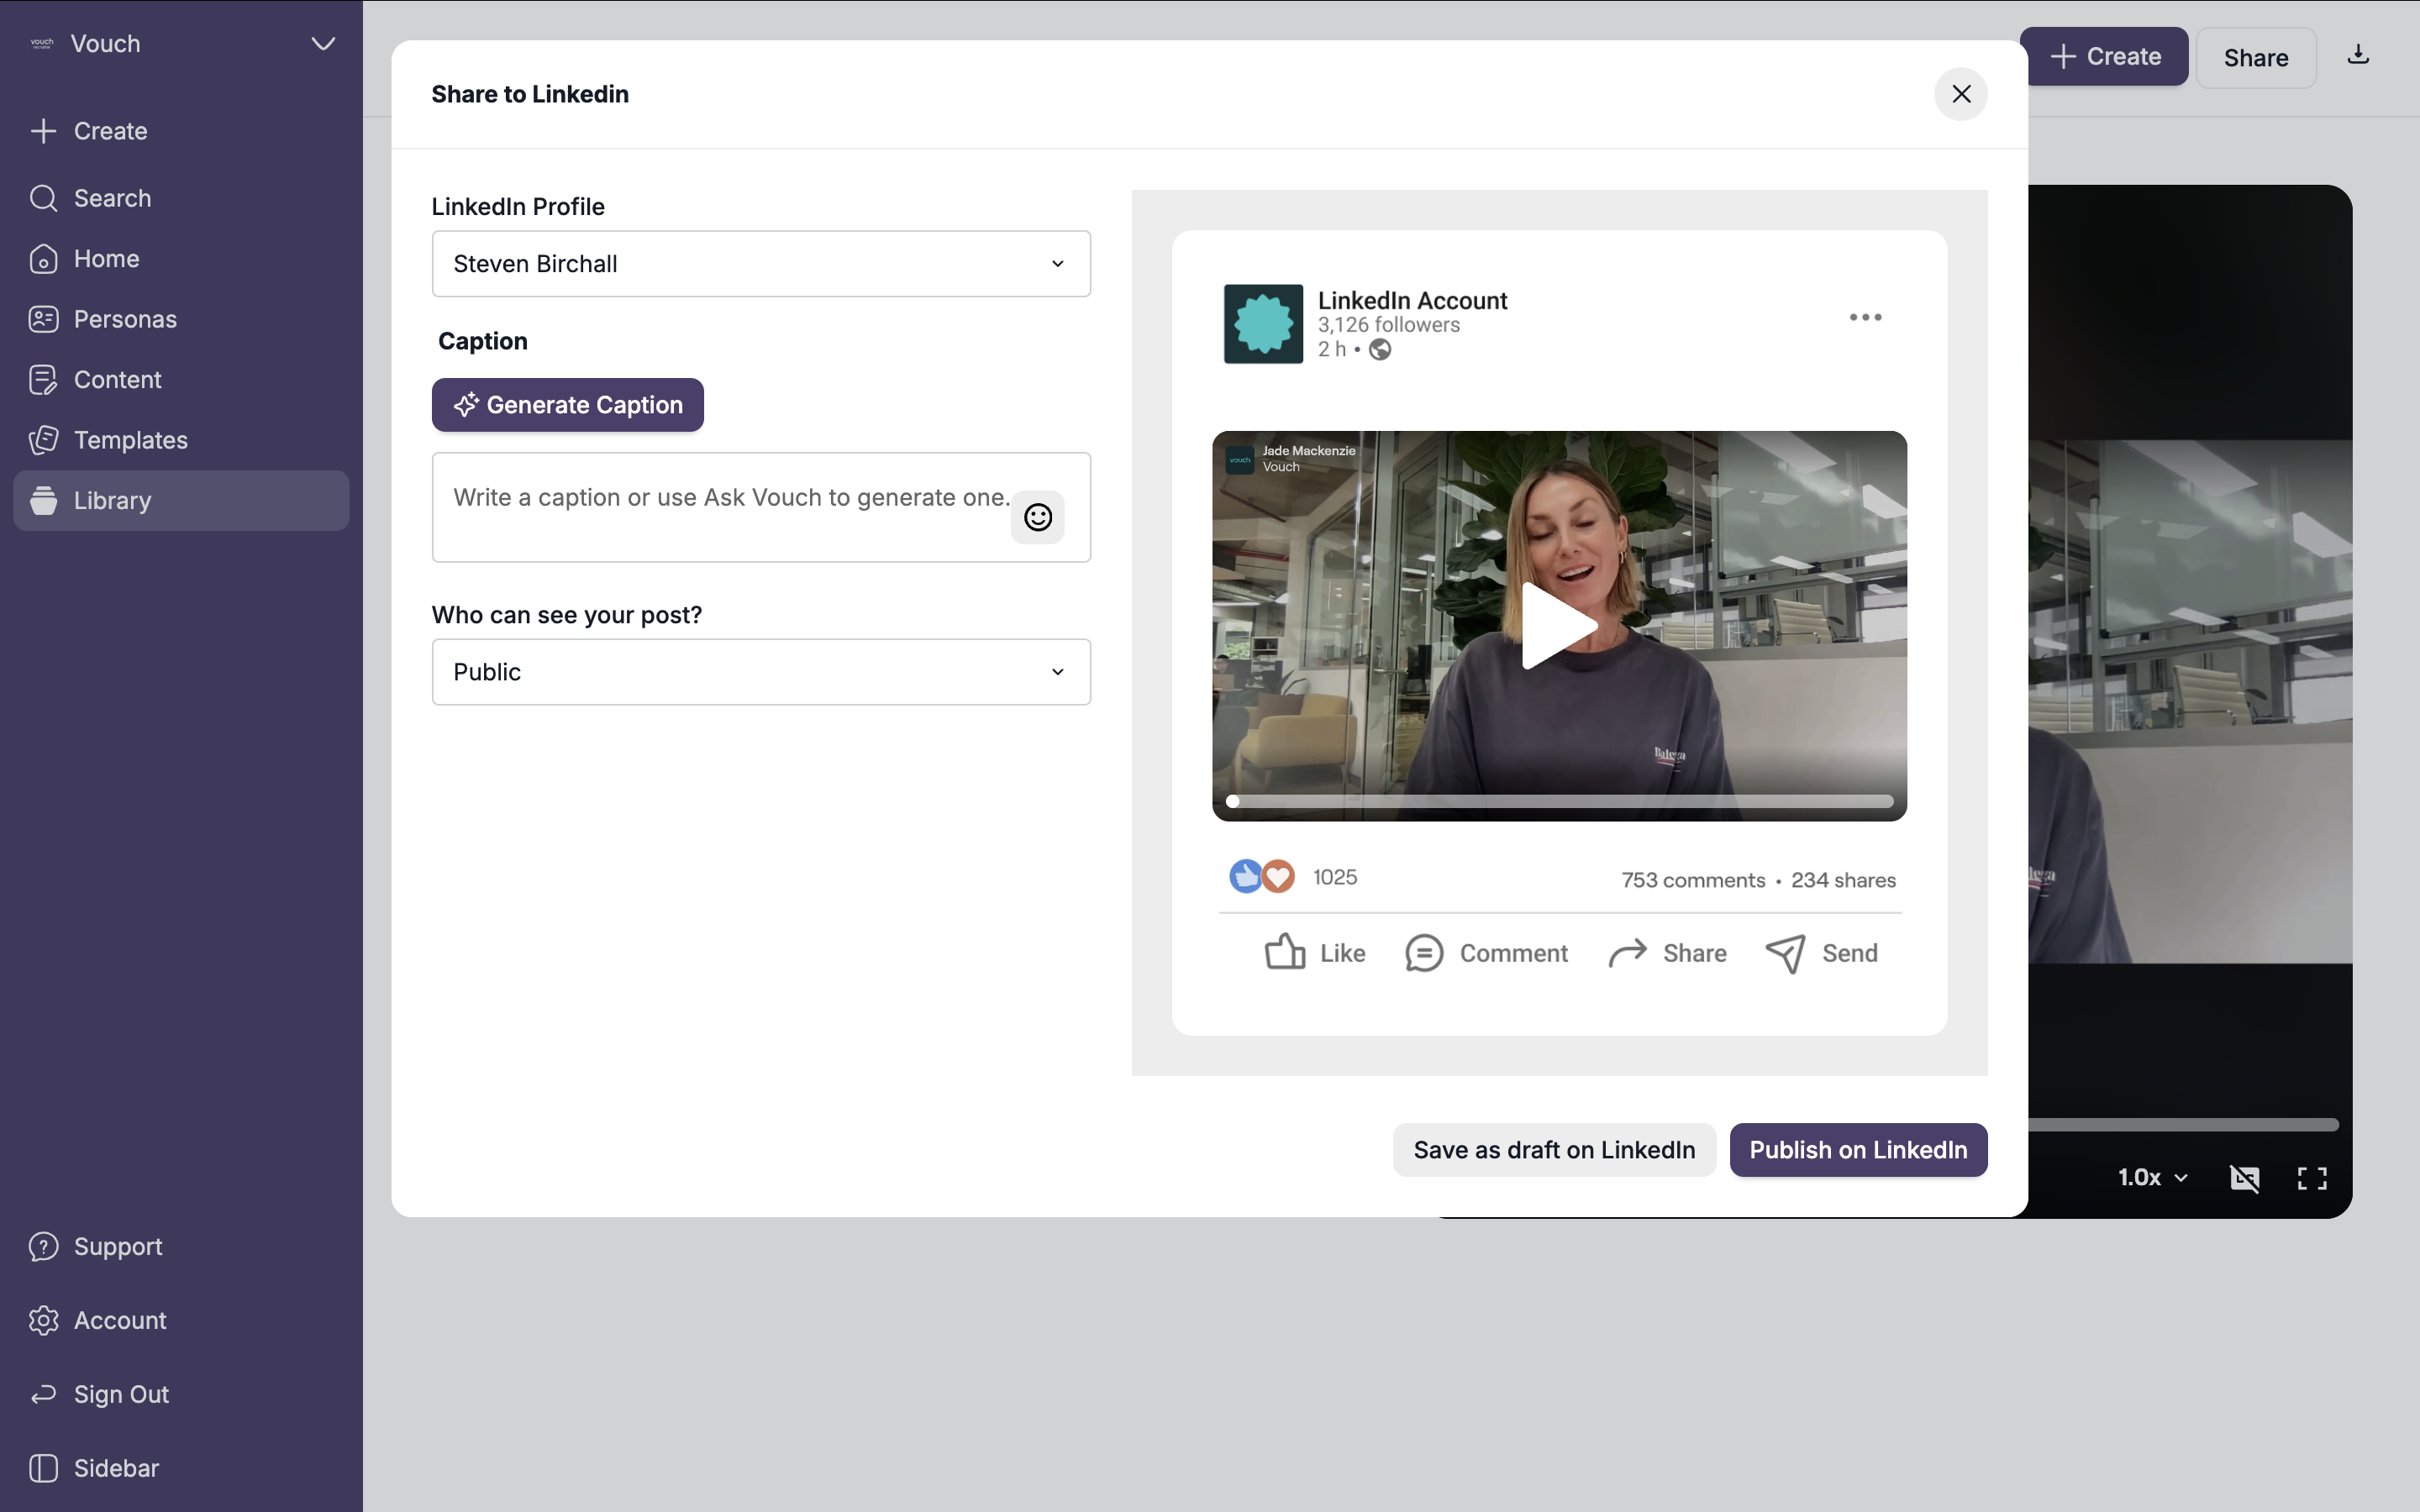Click the 1025 reactions count
This screenshot has width=2420, height=1512.
(x=1335, y=877)
